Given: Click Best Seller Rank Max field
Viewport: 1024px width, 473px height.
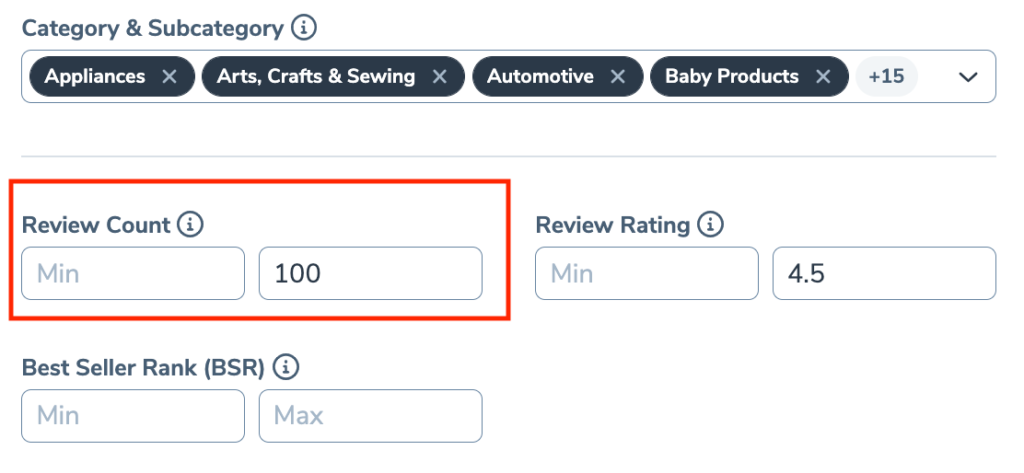Looking at the screenshot, I should 370,416.
